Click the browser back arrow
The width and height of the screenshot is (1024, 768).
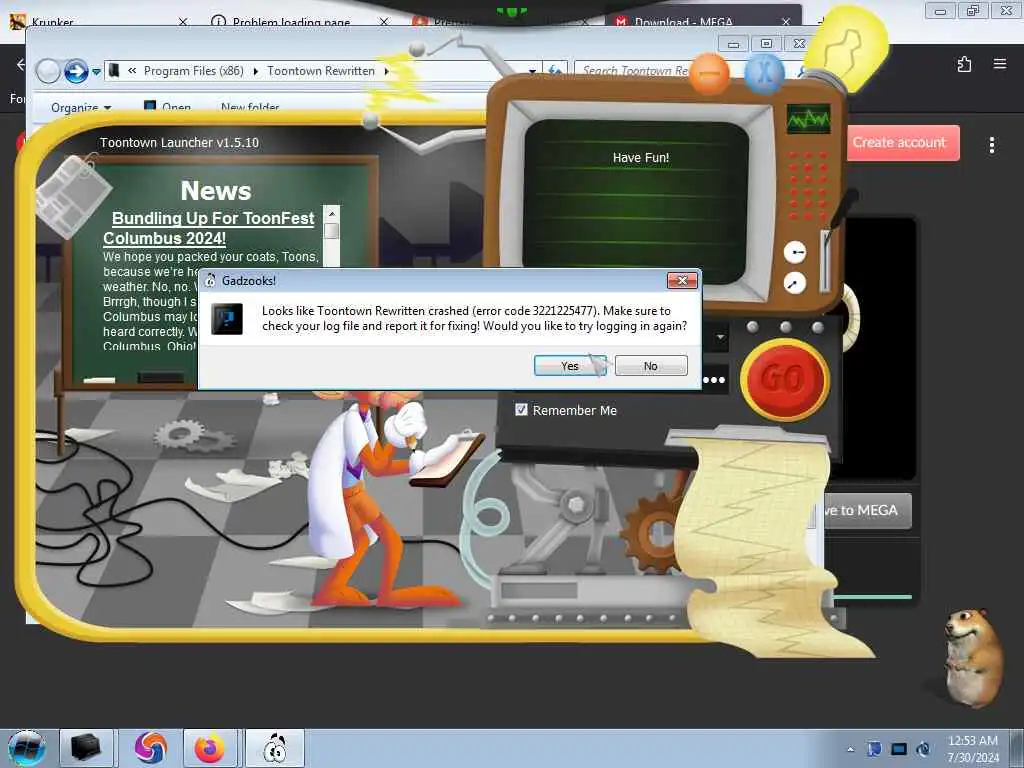(x=21, y=64)
